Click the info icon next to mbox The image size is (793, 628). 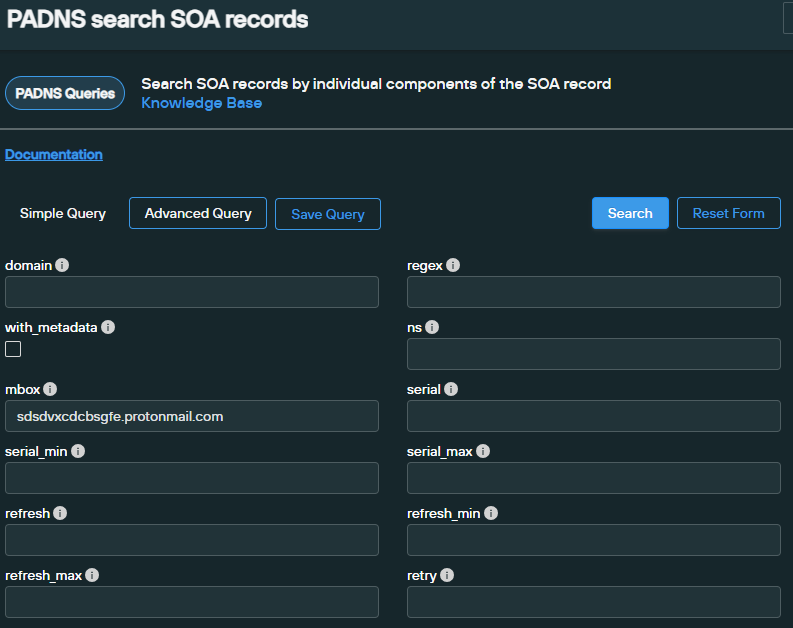(50, 389)
